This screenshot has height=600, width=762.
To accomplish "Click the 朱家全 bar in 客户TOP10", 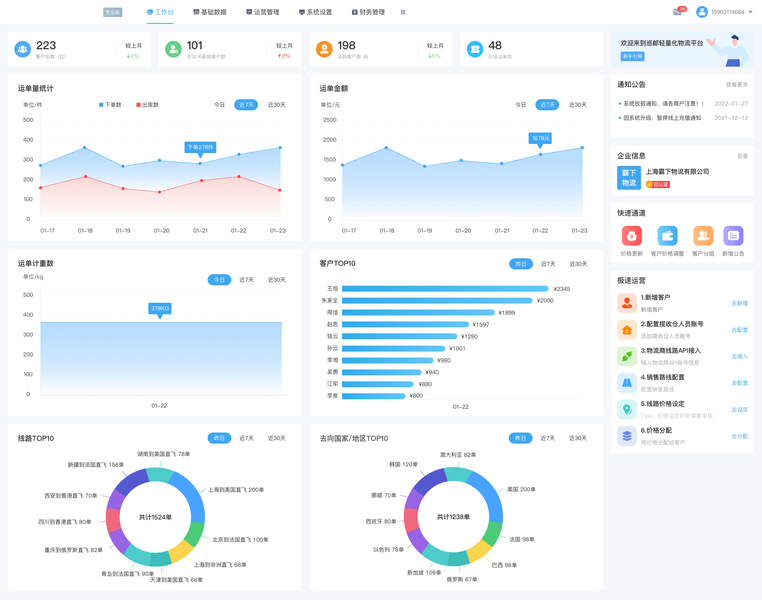I will (437, 301).
